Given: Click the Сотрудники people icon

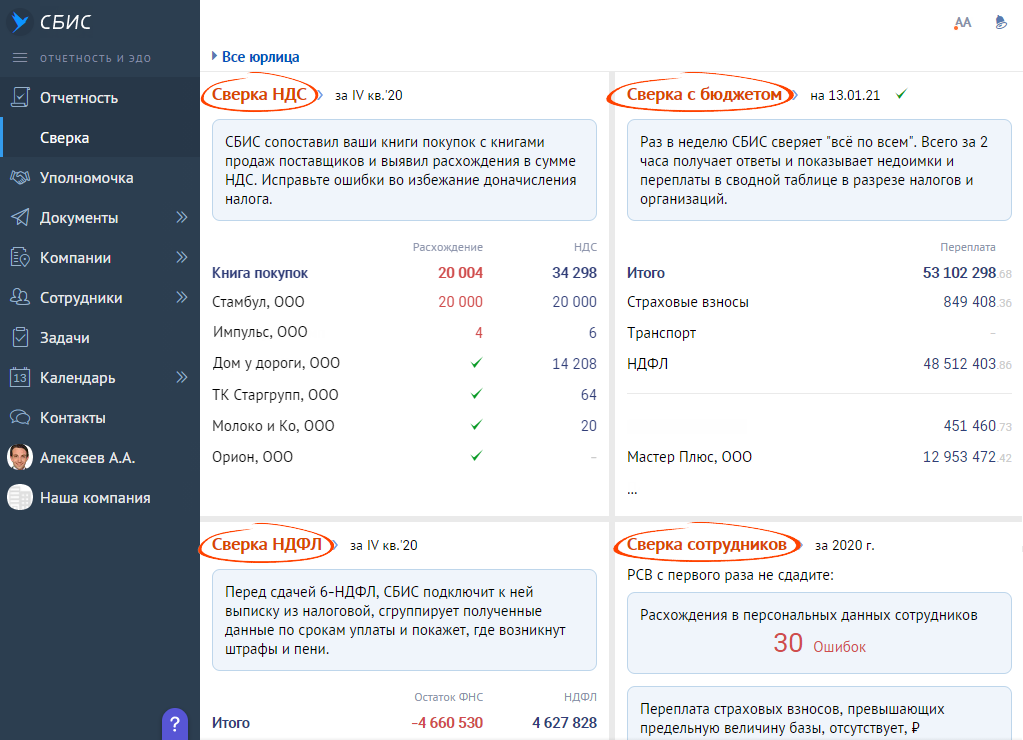Looking at the screenshot, I should pyautogui.click(x=20, y=298).
